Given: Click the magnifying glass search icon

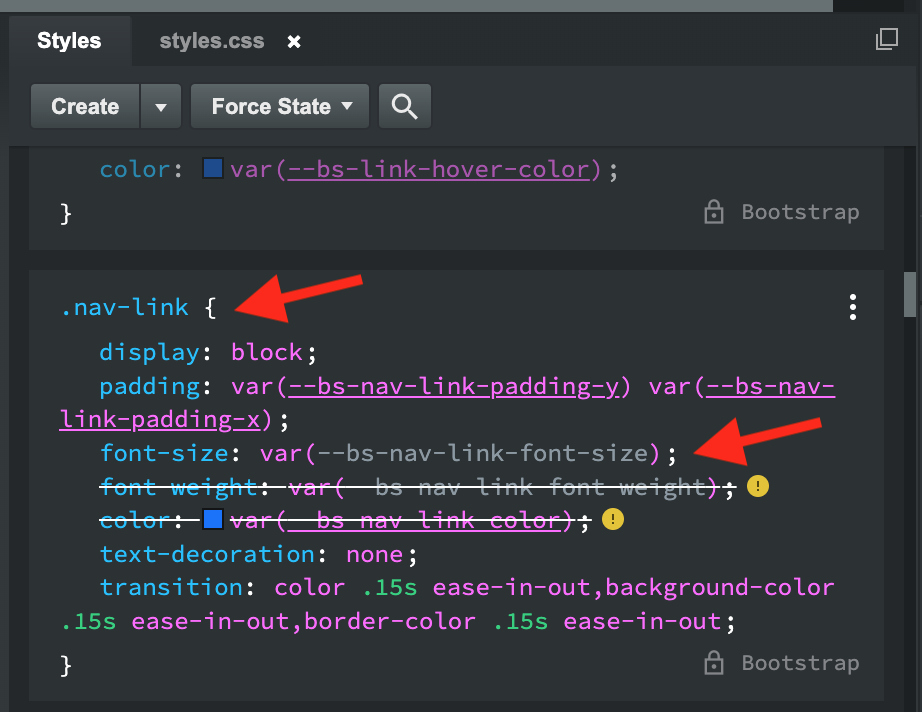Looking at the screenshot, I should tap(404, 106).
